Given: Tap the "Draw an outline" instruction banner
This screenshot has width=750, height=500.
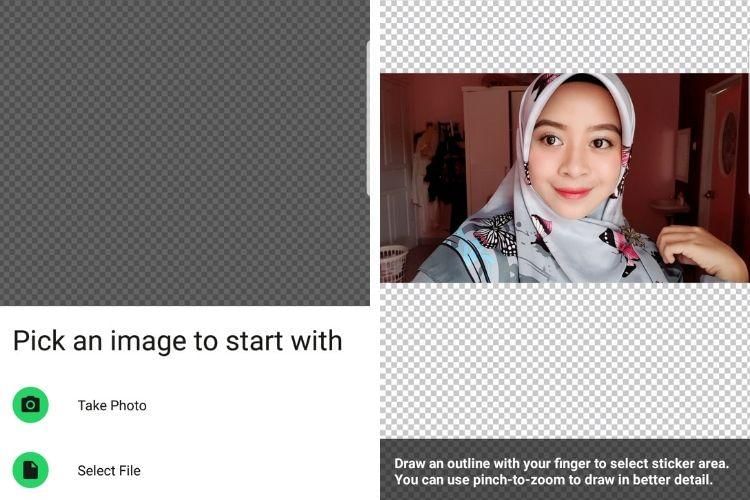Looking at the screenshot, I should pos(564,471).
